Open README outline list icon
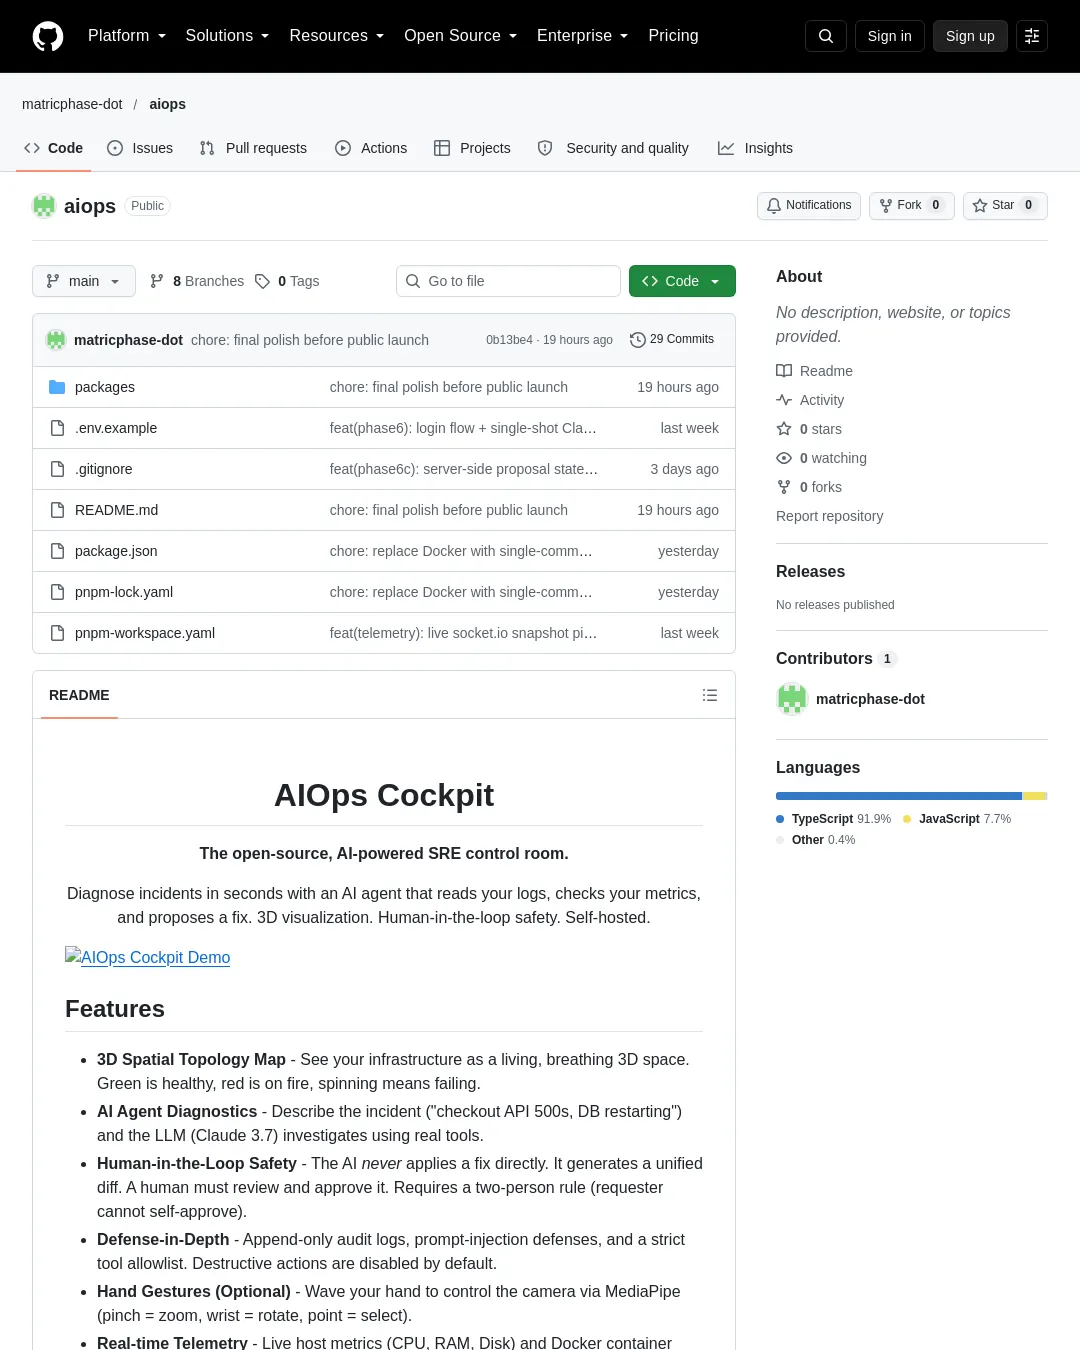Image resolution: width=1080 pixels, height=1350 pixels. coord(710,695)
